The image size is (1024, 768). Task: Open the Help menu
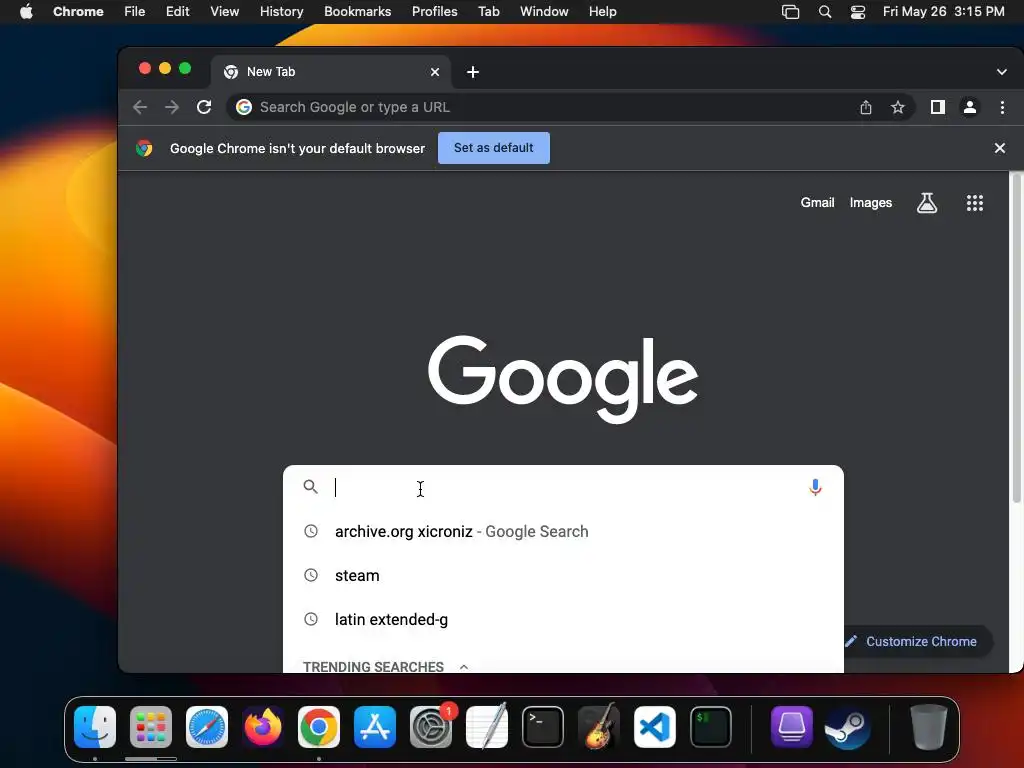pos(602,12)
